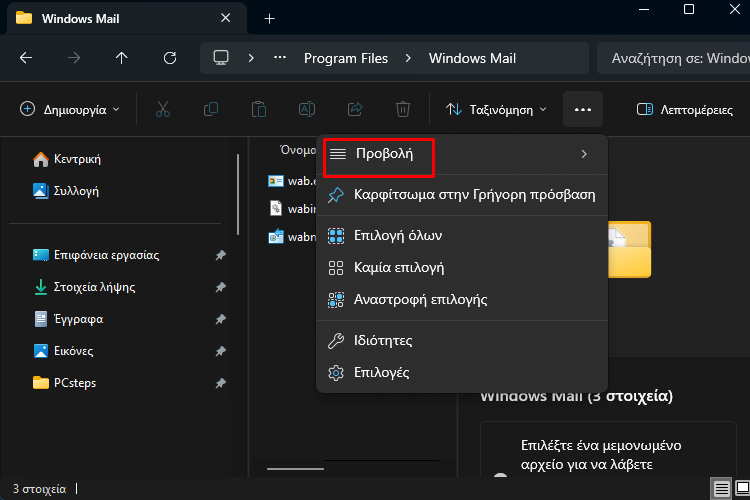The height and width of the screenshot is (500, 750).
Task: Switch to details list view in status bar
Action: [721, 489]
